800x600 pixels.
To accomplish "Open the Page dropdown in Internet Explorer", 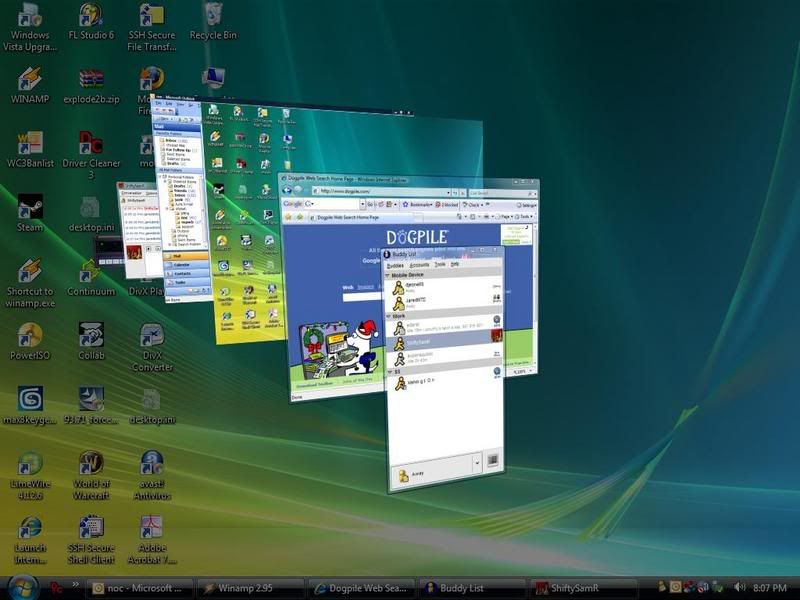I will pyautogui.click(x=505, y=217).
